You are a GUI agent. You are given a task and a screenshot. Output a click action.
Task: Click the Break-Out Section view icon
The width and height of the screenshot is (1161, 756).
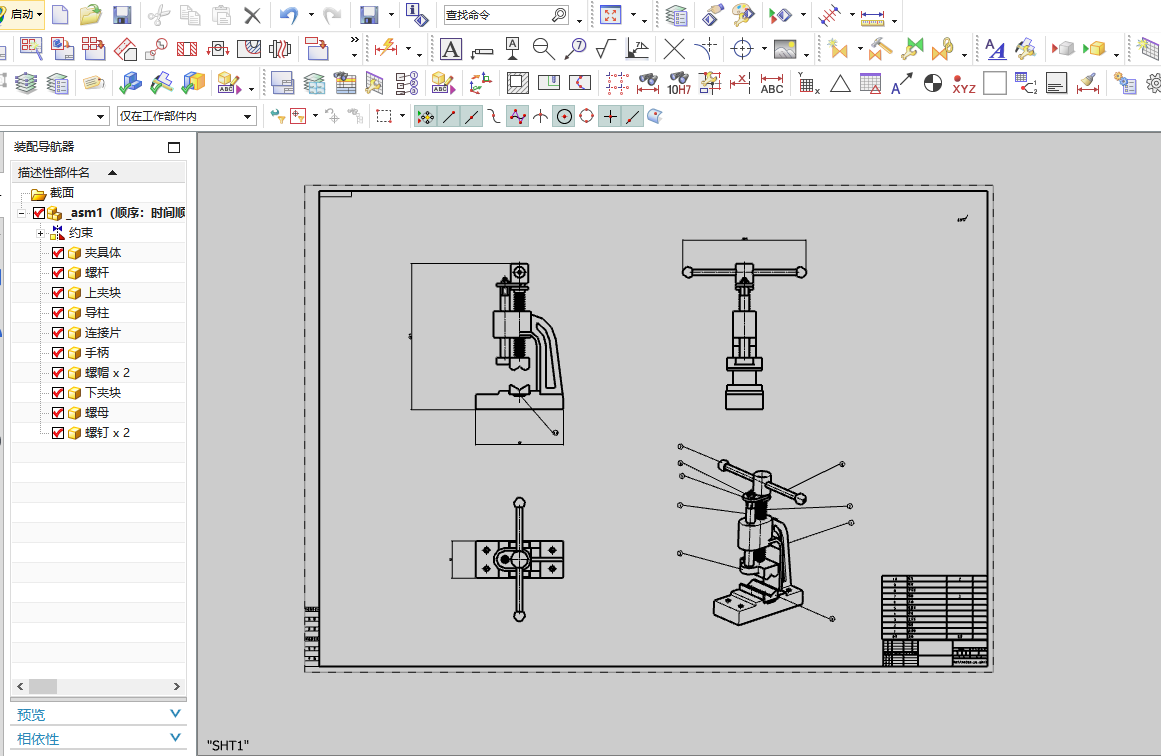click(x=249, y=49)
